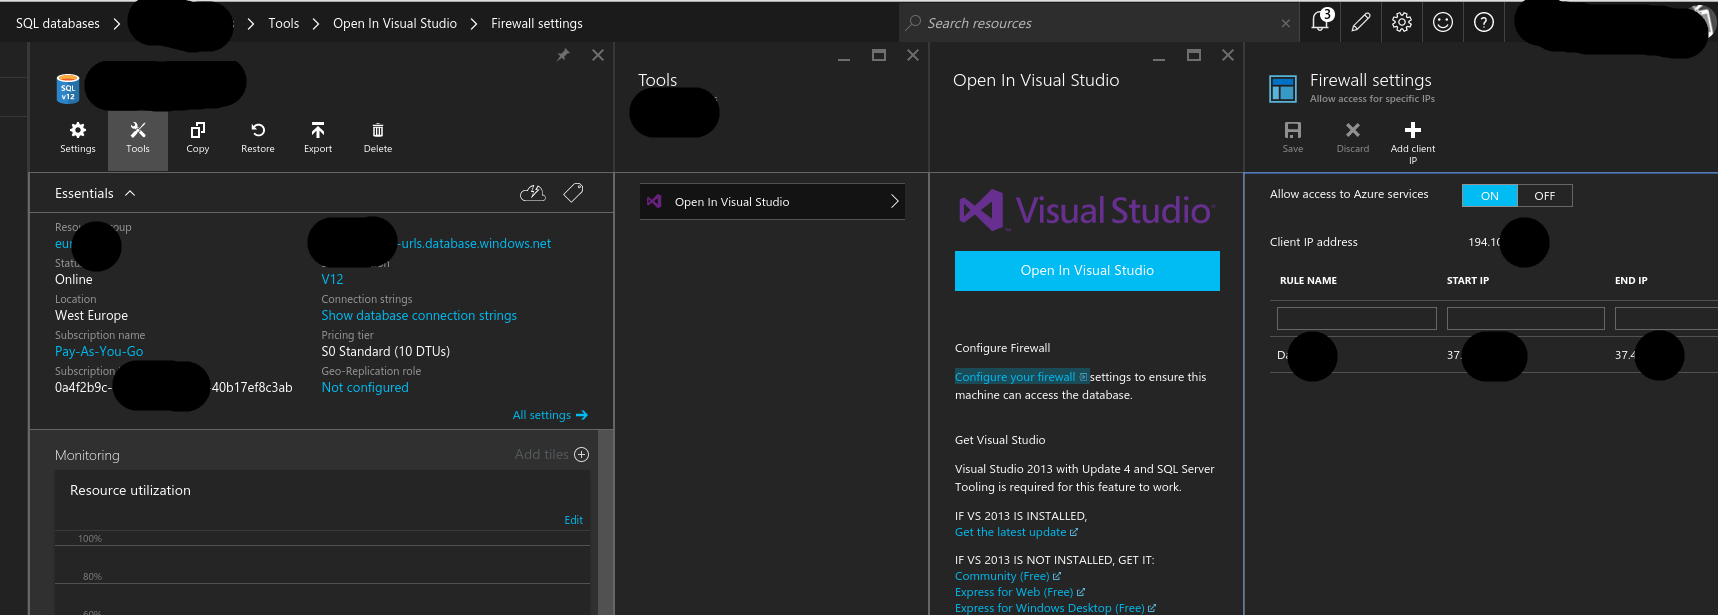Maximize the Tools blade
Image resolution: width=1718 pixels, height=615 pixels.
point(879,55)
